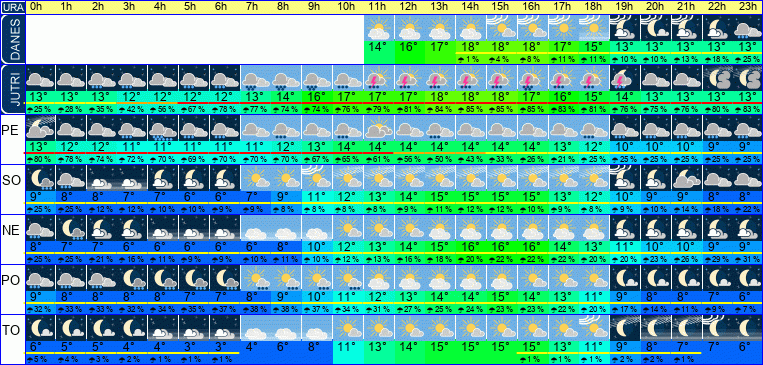Click the DANES 18h hazy sun icon

pyautogui.click(x=594, y=29)
